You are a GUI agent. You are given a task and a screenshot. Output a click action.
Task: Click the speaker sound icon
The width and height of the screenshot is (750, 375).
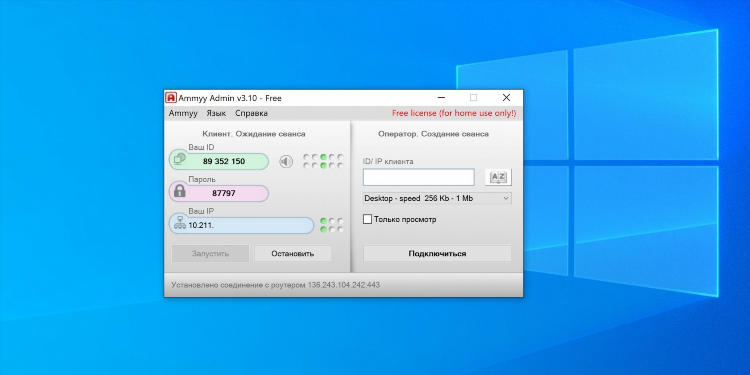pos(286,162)
